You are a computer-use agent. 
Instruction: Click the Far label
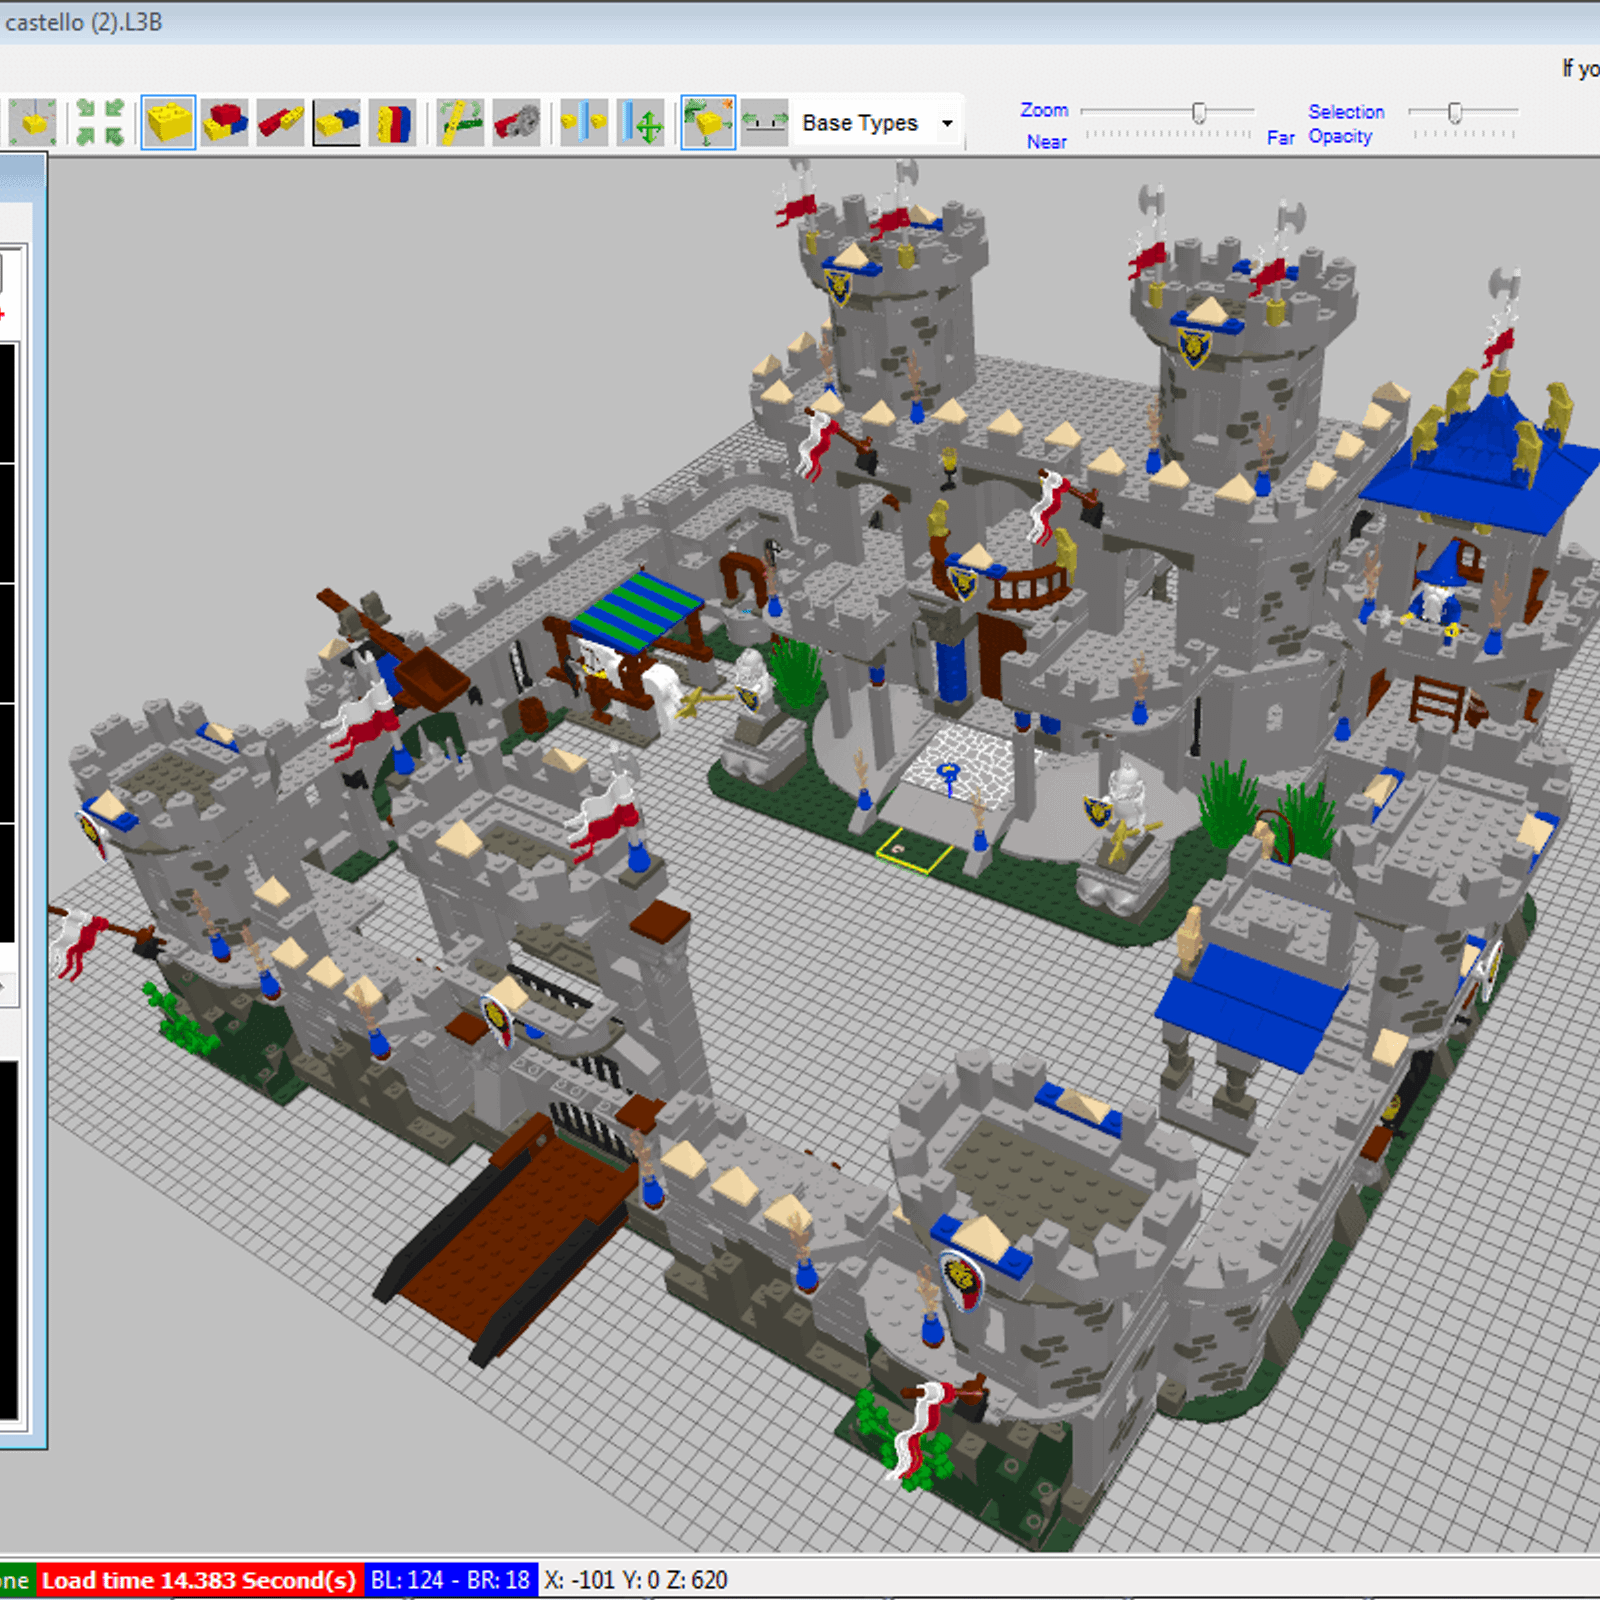coord(1280,138)
